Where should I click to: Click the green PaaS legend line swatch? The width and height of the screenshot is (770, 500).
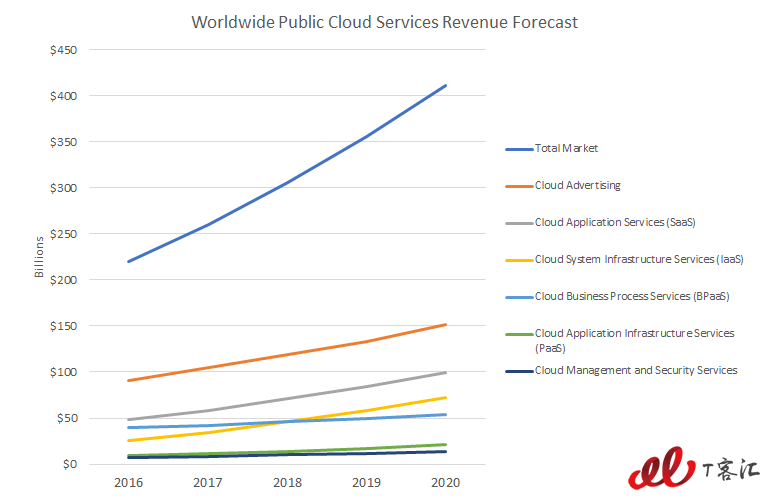point(520,334)
